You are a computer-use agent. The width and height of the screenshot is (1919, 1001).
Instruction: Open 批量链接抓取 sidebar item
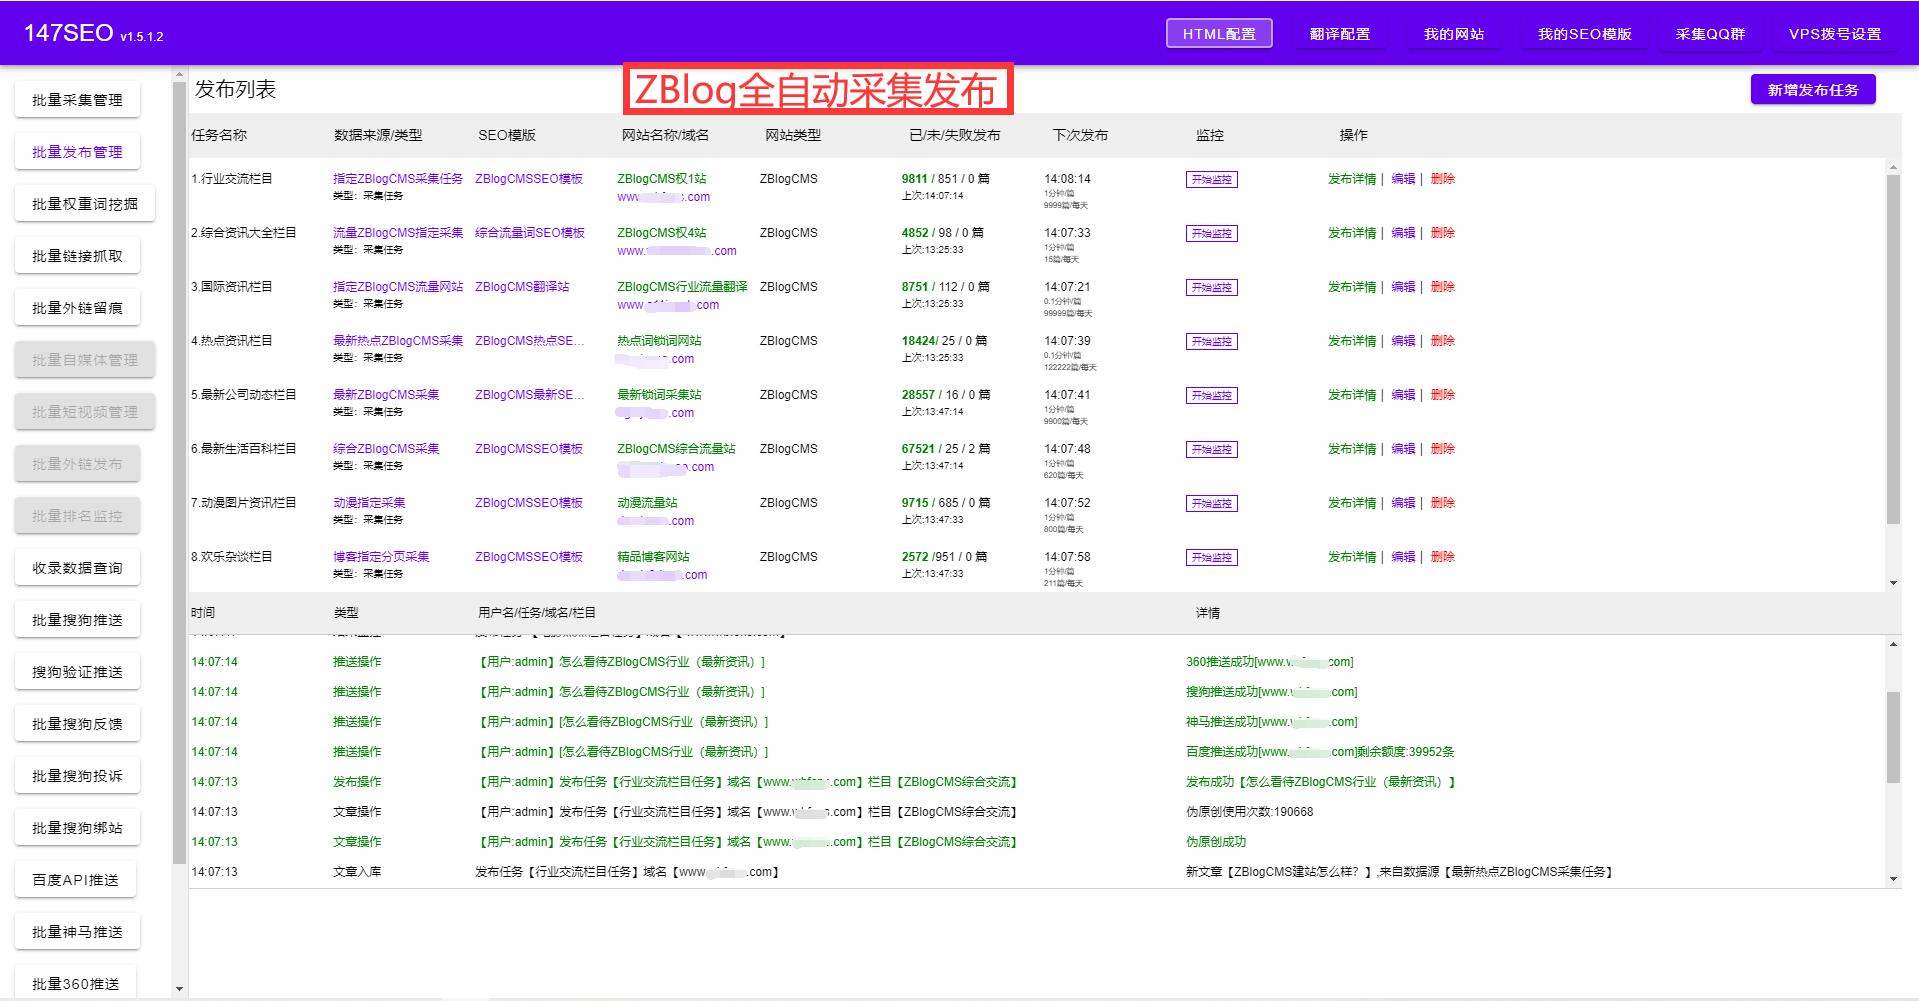coord(77,256)
